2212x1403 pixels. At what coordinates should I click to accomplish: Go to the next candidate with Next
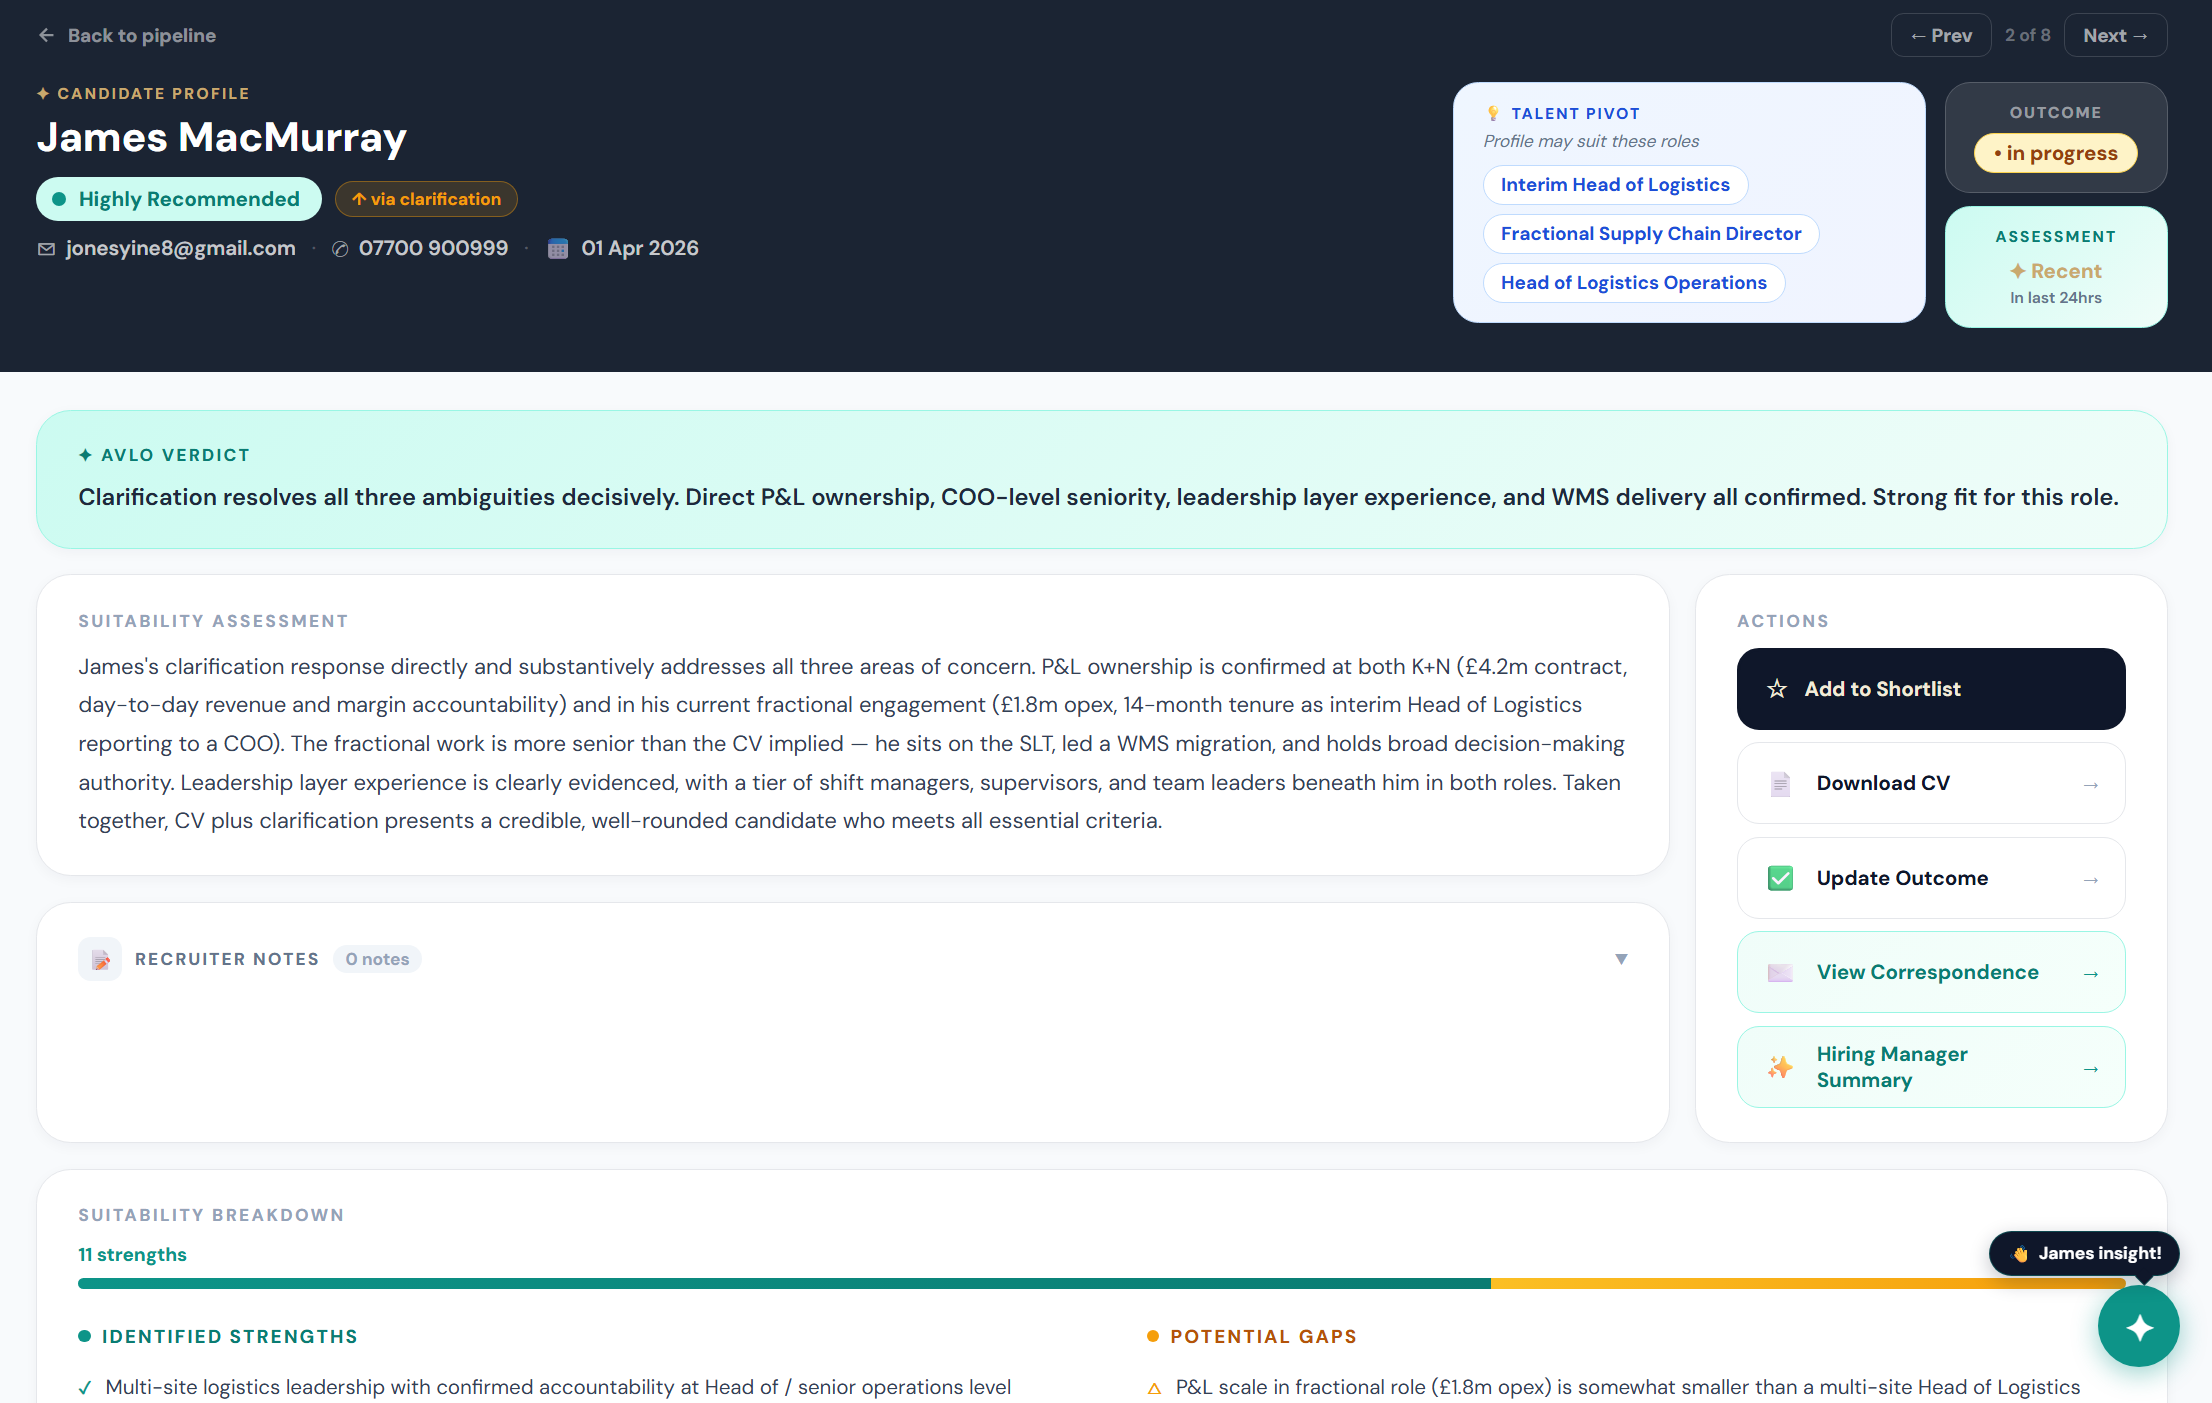2115,35
